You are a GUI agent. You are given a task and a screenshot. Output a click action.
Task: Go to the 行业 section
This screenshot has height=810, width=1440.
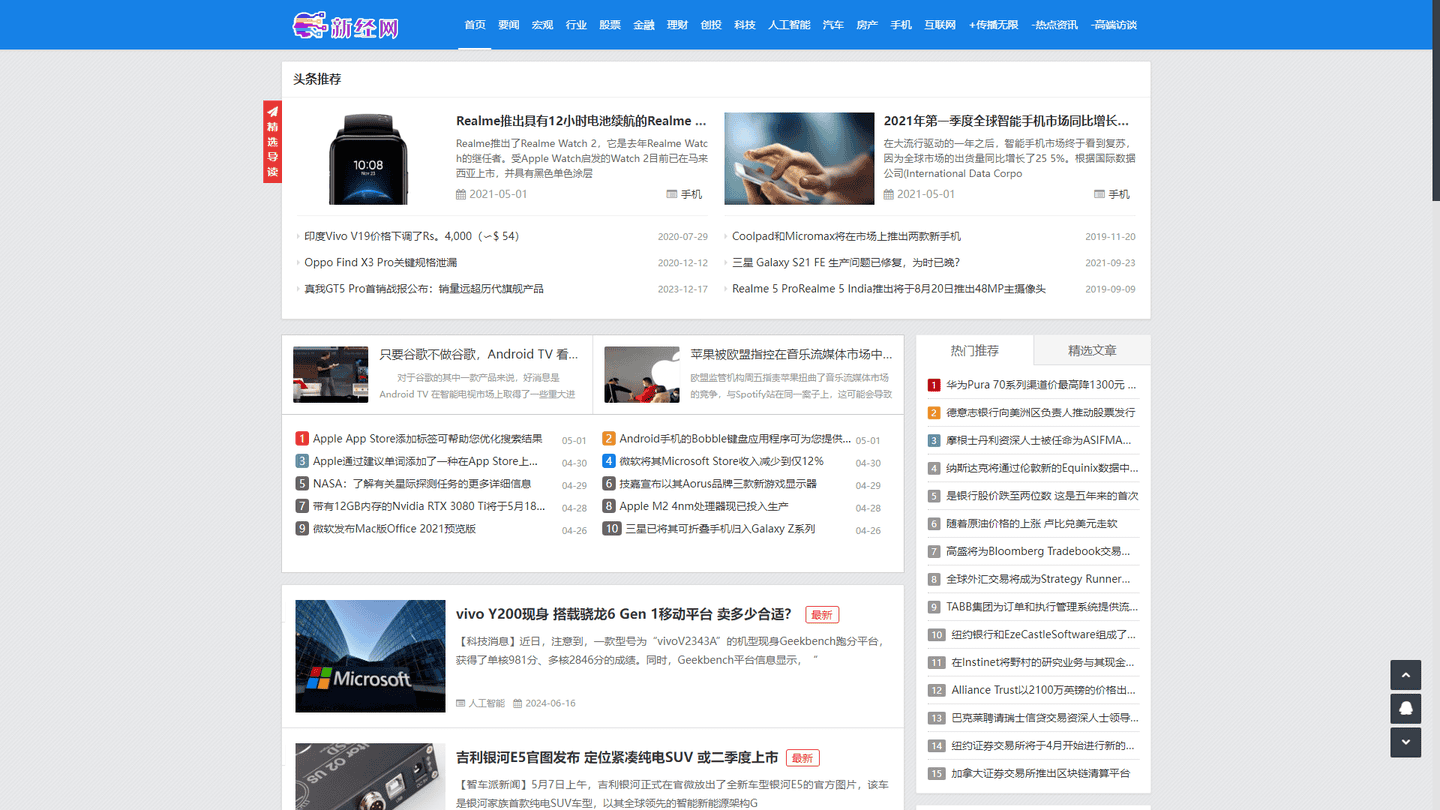[576, 25]
